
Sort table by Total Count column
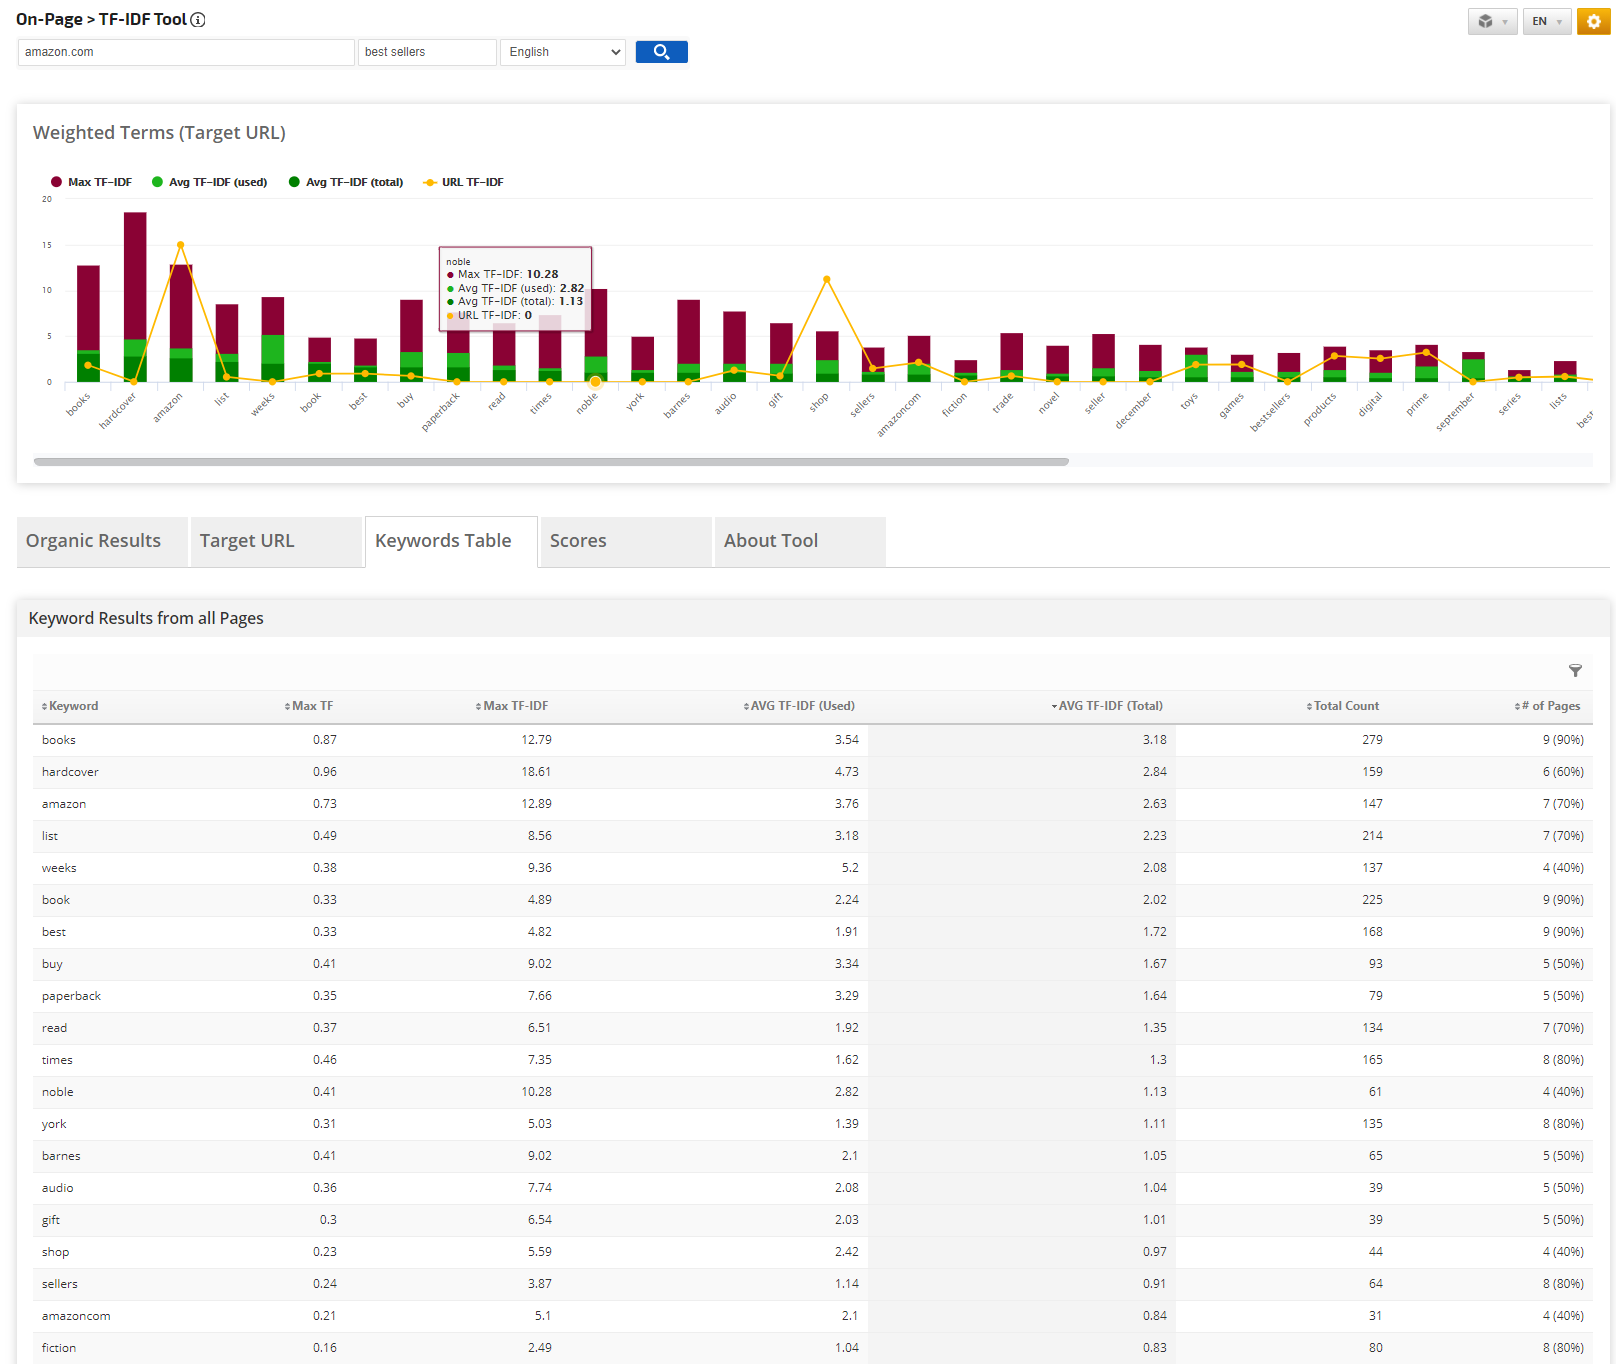pyautogui.click(x=1345, y=706)
